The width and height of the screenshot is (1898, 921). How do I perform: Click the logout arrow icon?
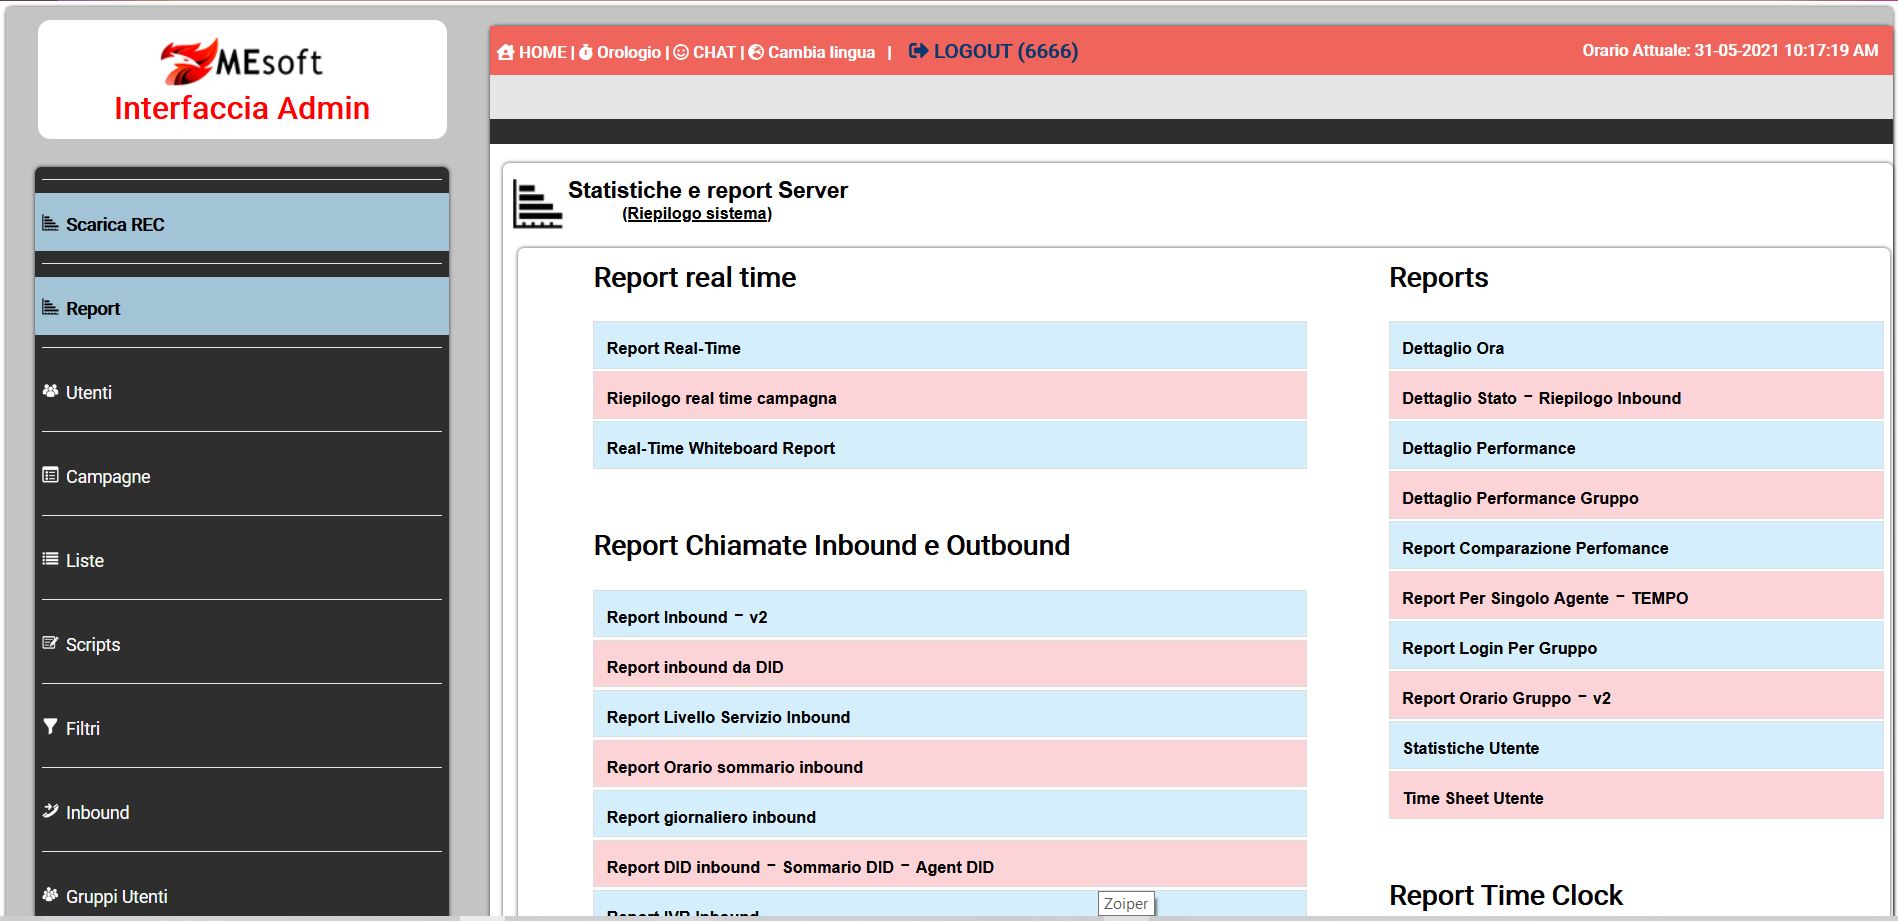tap(918, 51)
